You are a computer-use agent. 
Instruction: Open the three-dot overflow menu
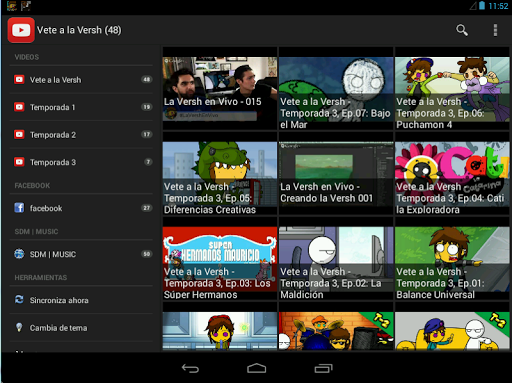click(495, 30)
